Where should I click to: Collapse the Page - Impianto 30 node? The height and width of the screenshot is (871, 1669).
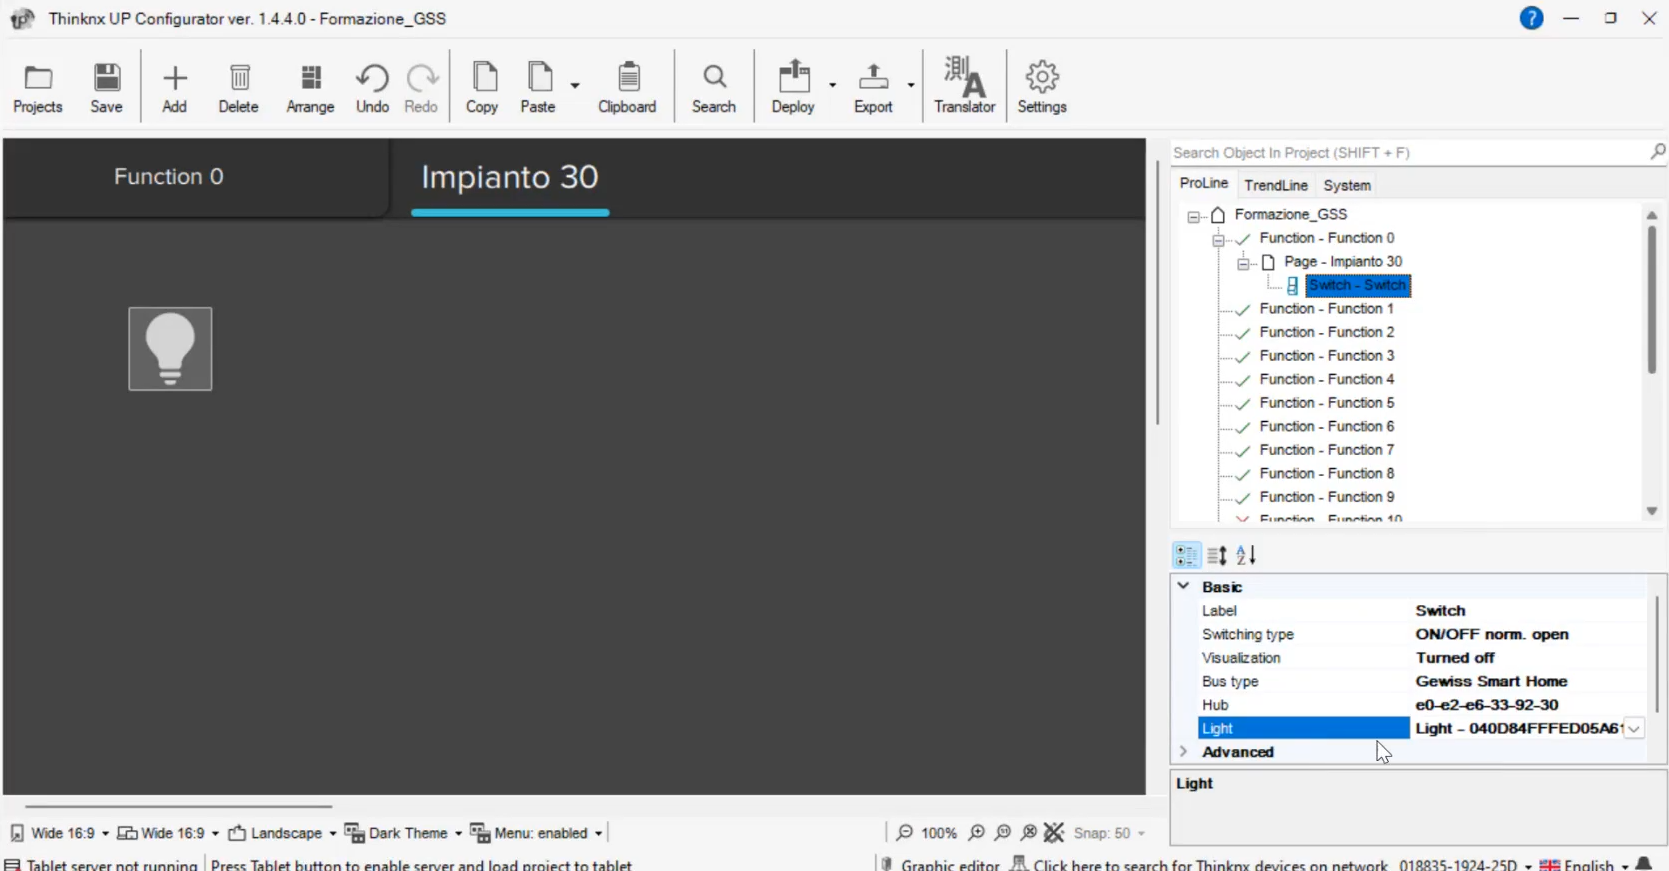[x=1243, y=263]
